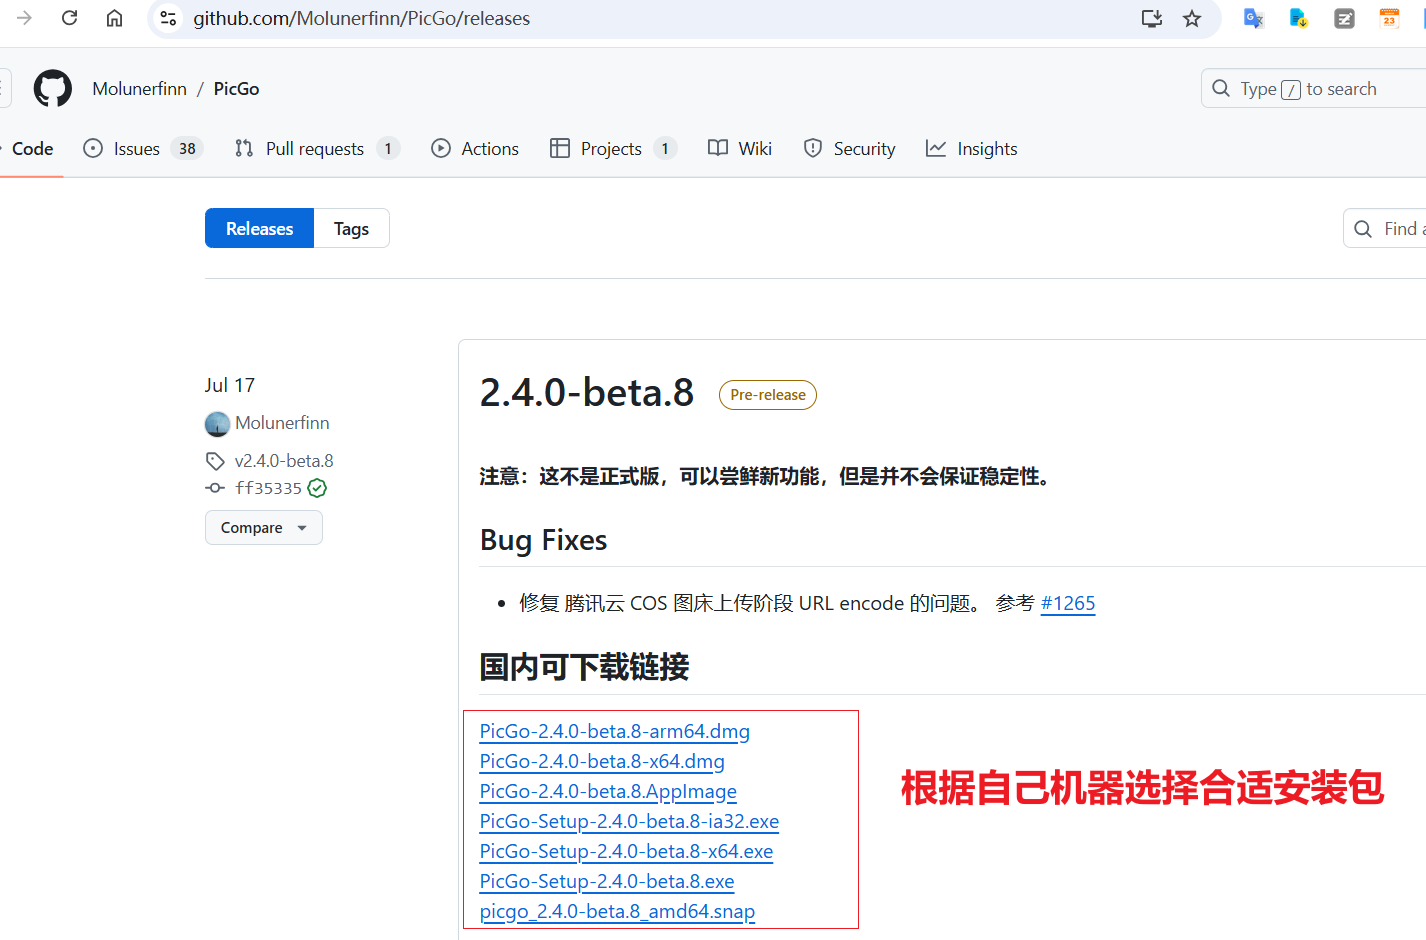Click the PicGo repository name link
1426x940 pixels.
236,89
